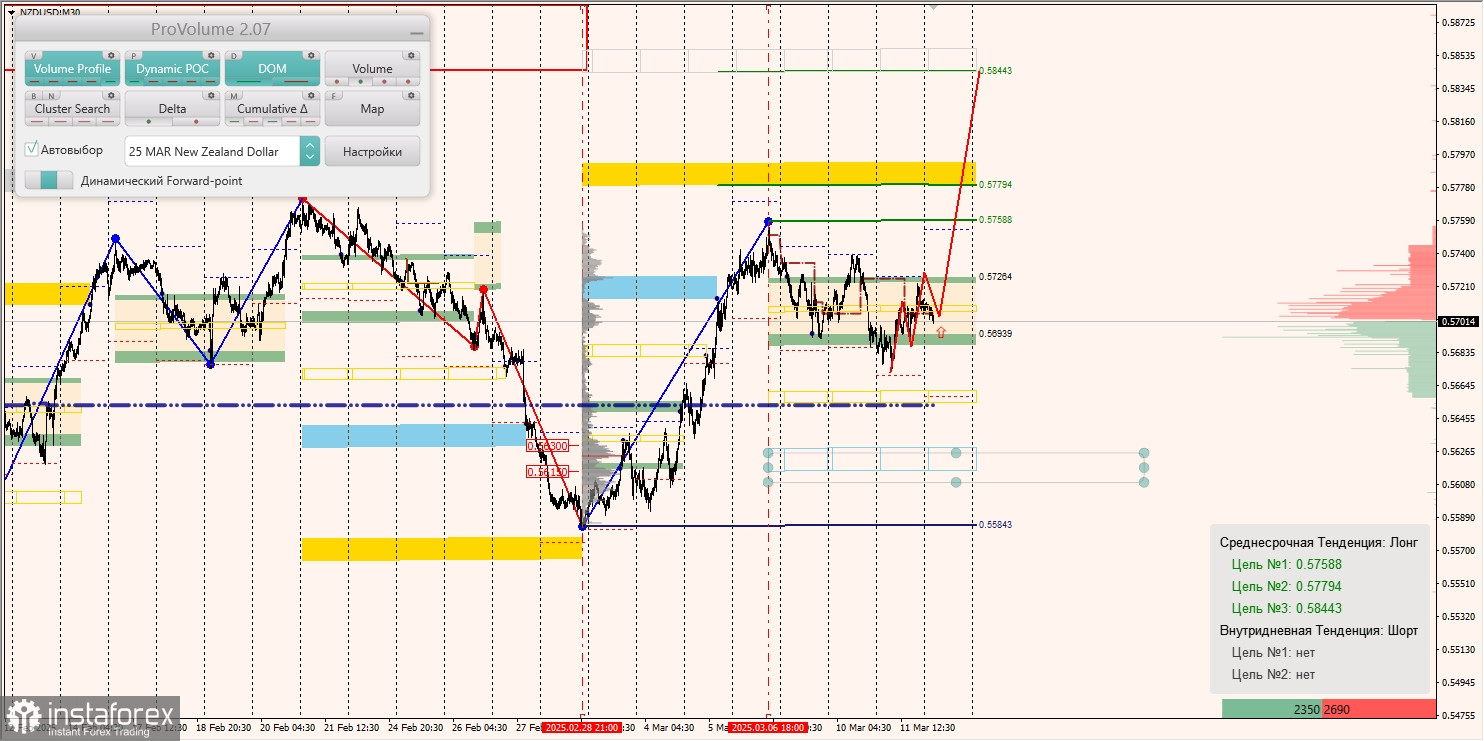Click green 2350 buyers bar

pos(1272,709)
